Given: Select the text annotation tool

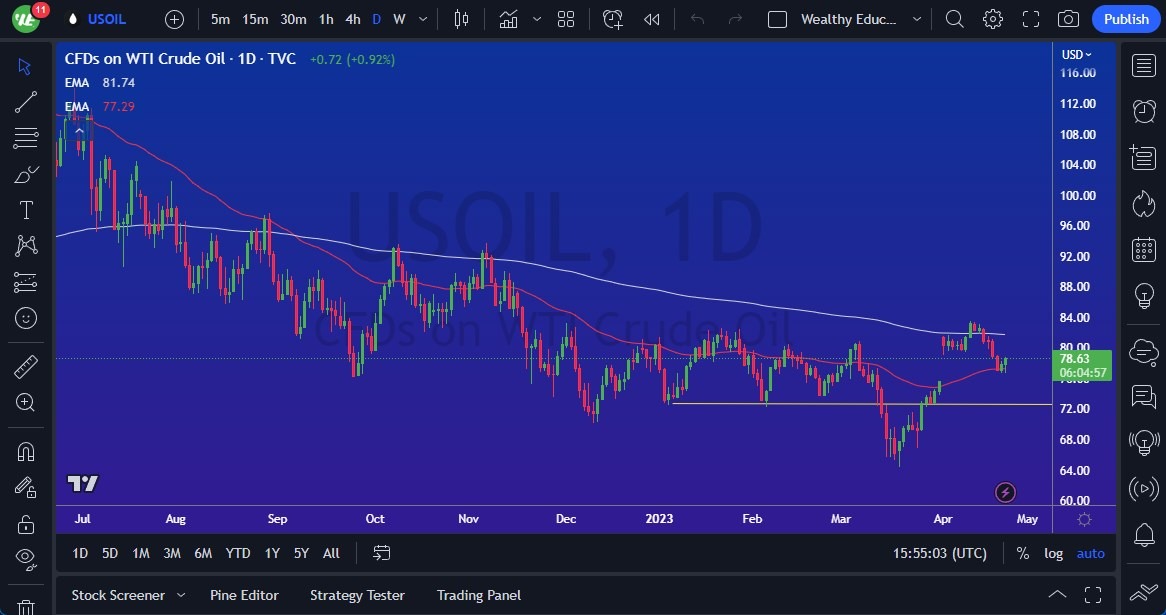Looking at the screenshot, I should pyautogui.click(x=26, y=210).
